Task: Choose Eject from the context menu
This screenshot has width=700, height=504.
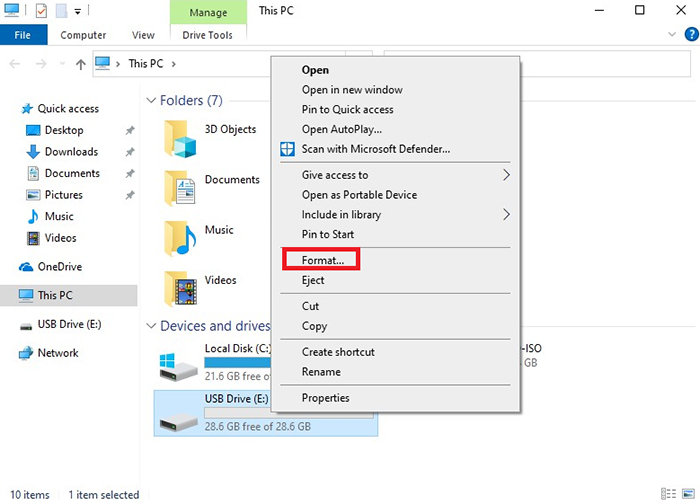Action: [x=313, y=280]
